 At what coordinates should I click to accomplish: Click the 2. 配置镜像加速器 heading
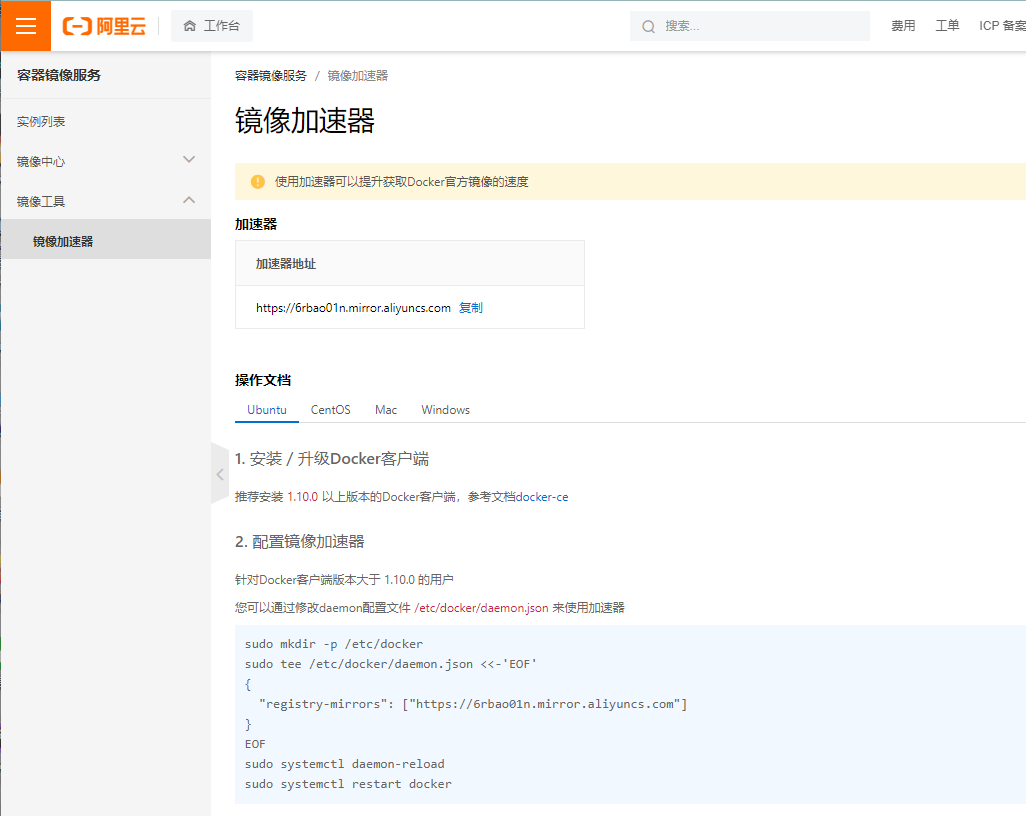pos(300,542)
